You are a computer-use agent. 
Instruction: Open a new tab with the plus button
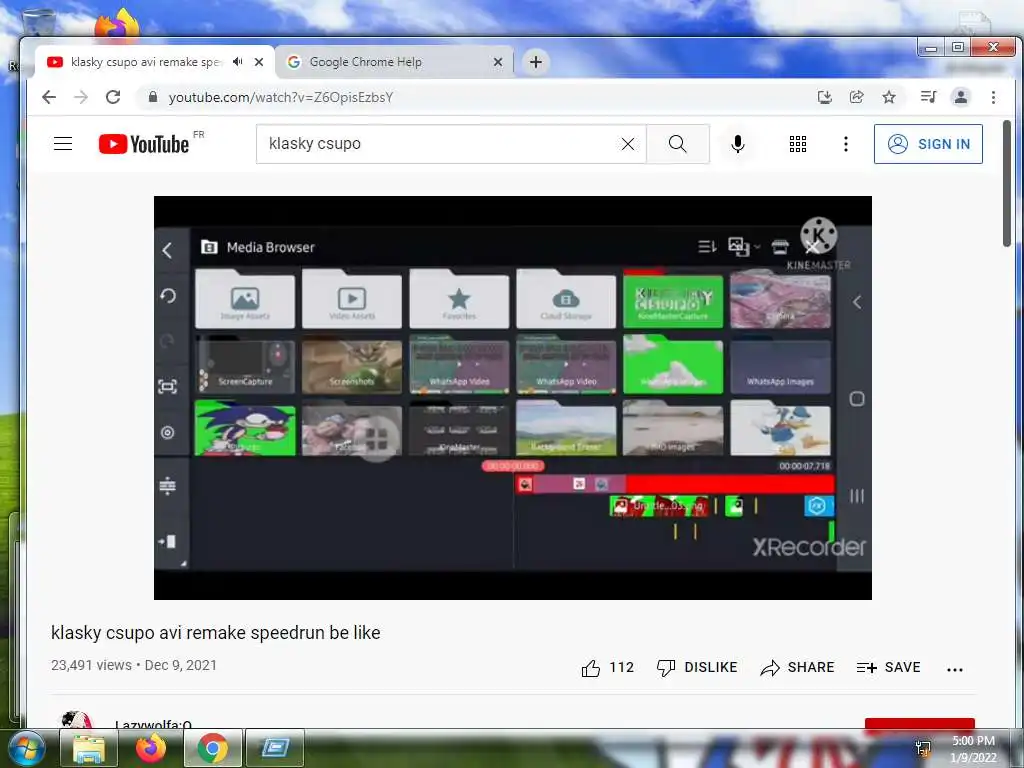click(536, 62)
